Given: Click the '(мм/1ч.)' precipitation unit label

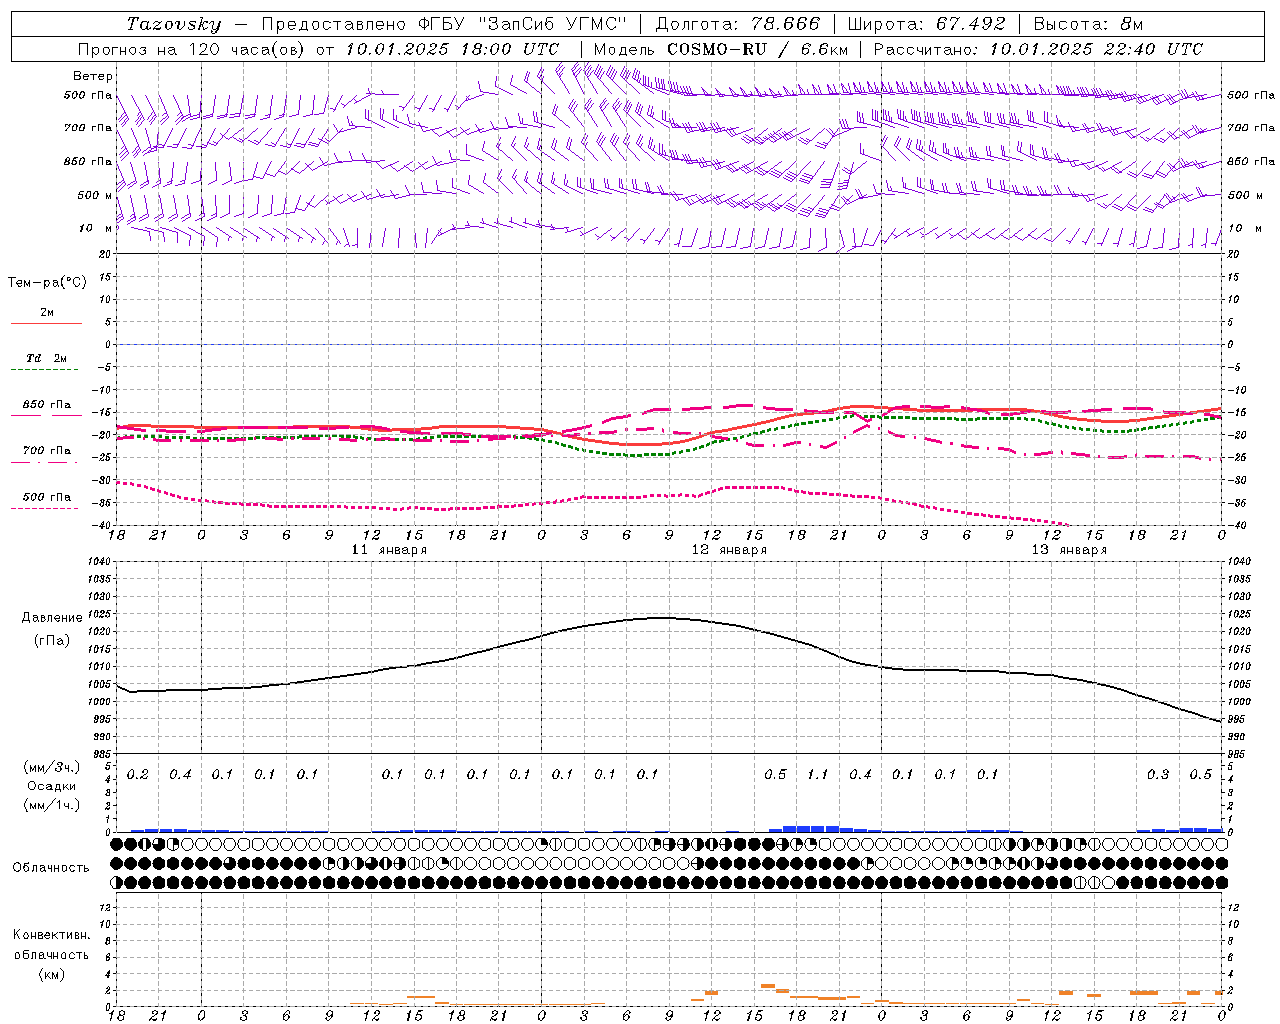Looking at the screenshot, I should pos(52,805).
